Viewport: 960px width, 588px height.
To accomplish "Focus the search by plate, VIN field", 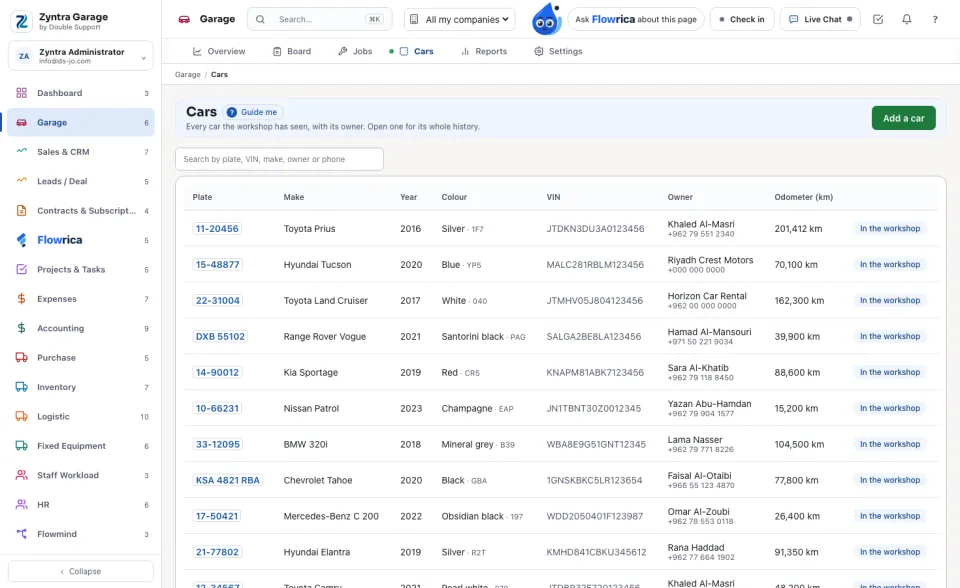I will 279,159.
